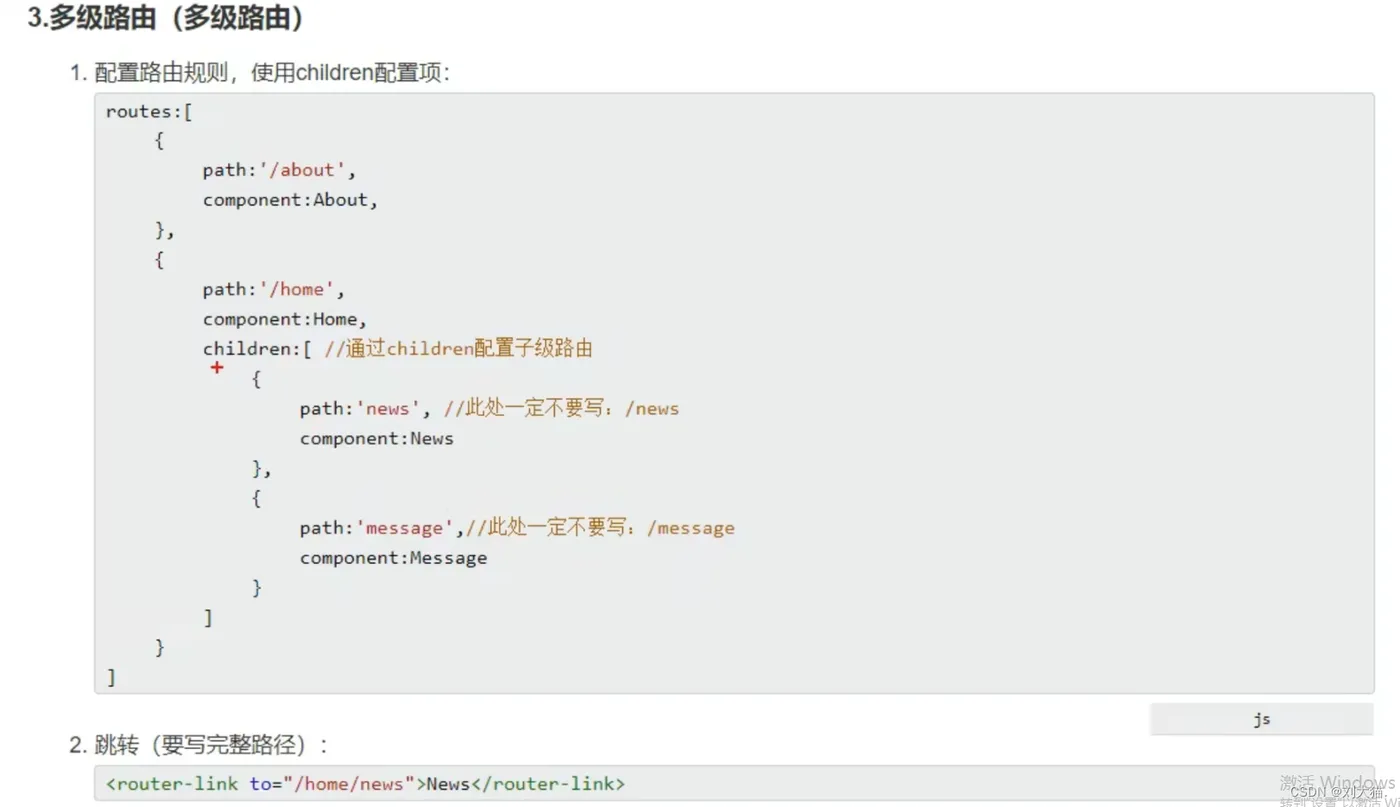Click comment "//此处一定不要写：/message"
The width and height of the screenshot is (1400, 807).
pyautogui.click(x=600, y=527)
